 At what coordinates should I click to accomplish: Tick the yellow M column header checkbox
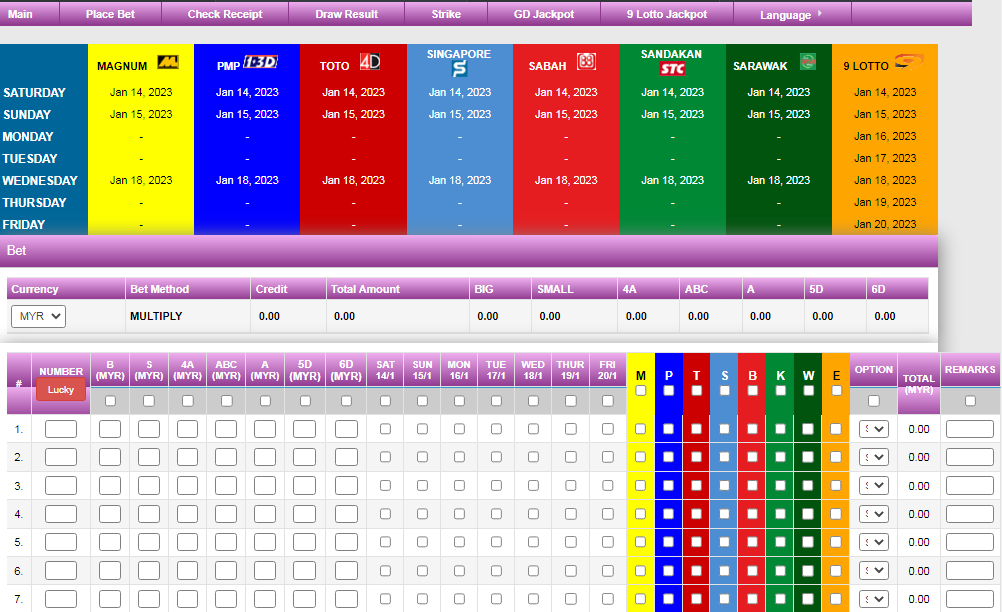coord(641,391)
